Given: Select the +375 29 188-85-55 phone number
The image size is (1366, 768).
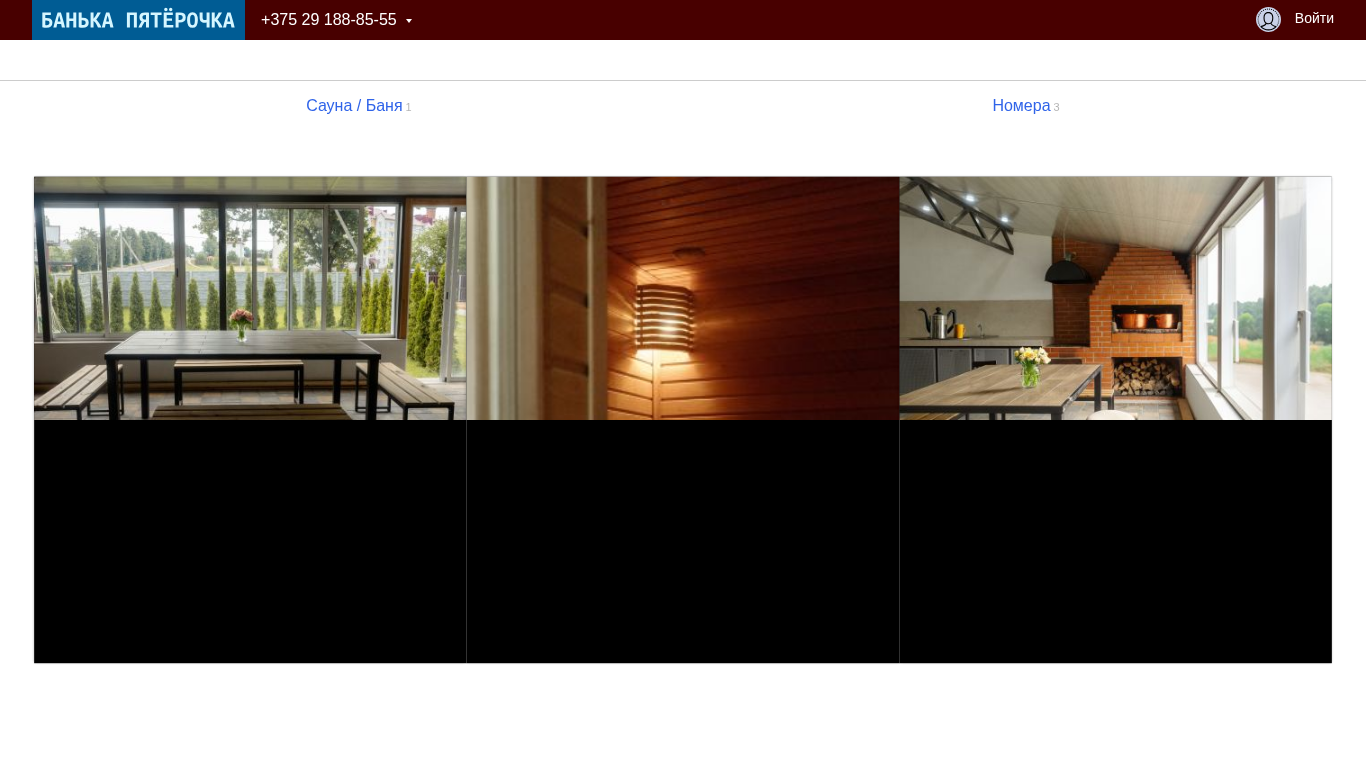Looking at the screenshot, I should coord(328,20).
